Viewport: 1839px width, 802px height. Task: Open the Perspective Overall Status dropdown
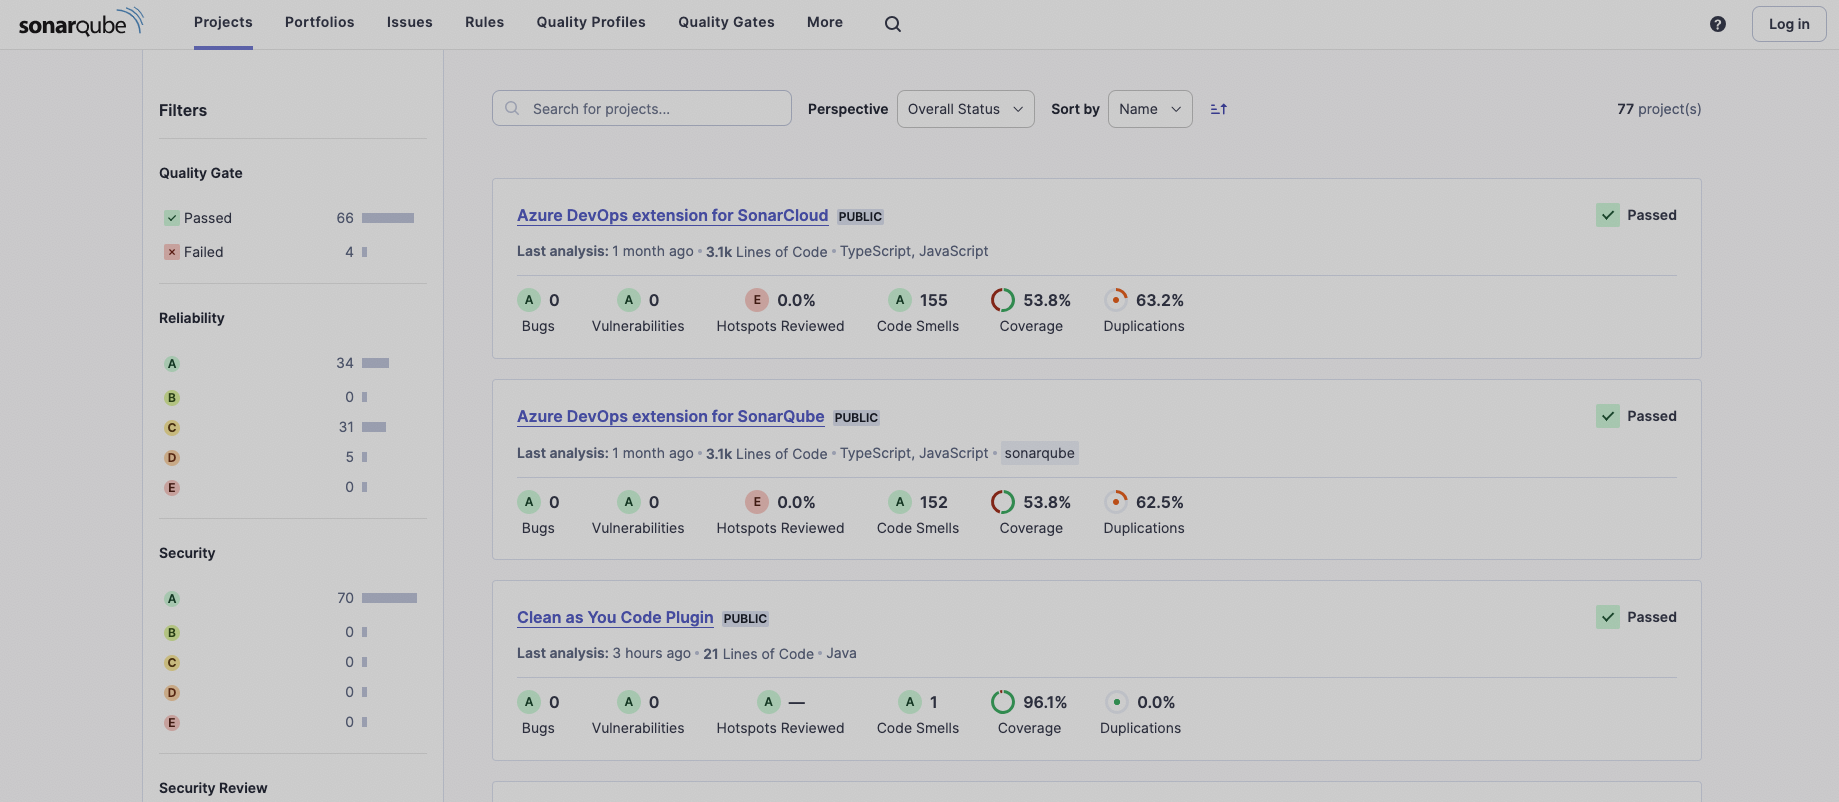(965, 109)
